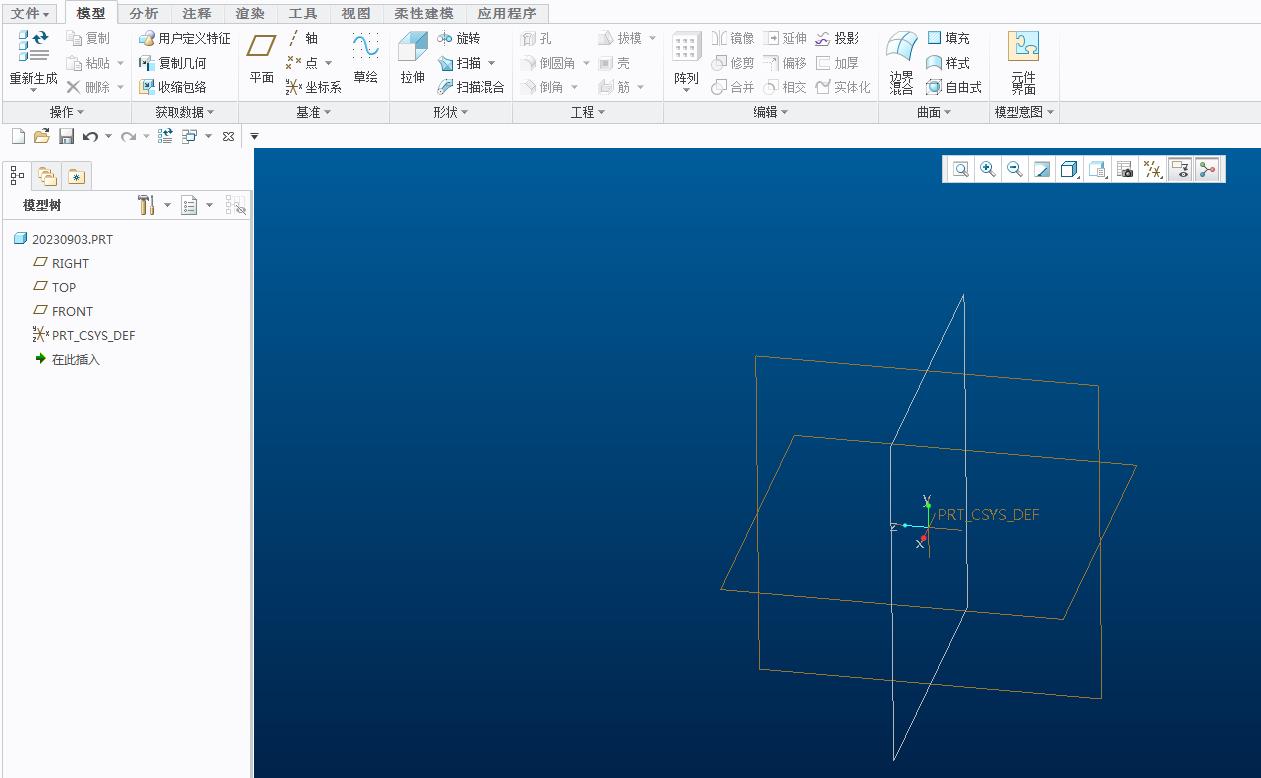
Task: Open the 工具 (Tools) tab
Action: coord(303,13)
